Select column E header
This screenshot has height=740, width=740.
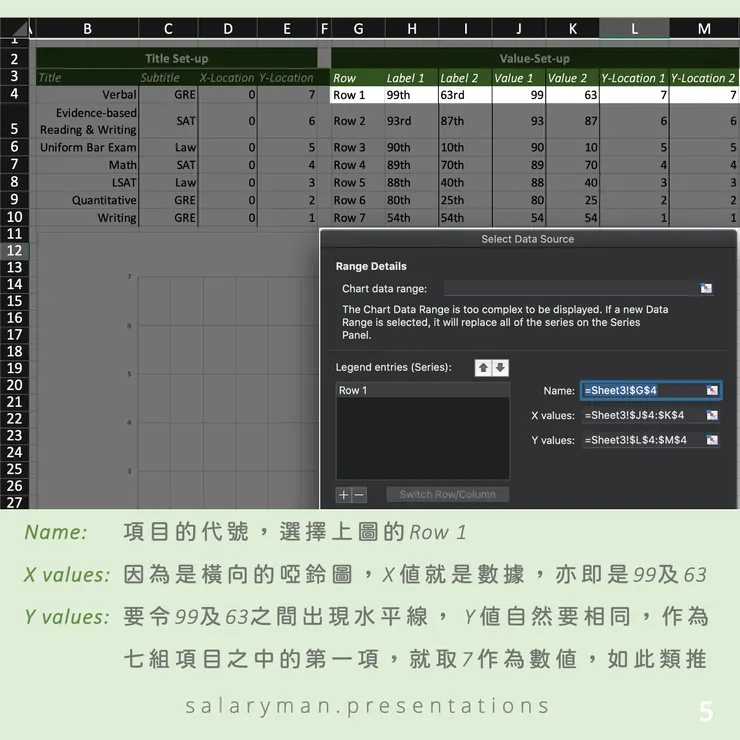coord(287,29)
